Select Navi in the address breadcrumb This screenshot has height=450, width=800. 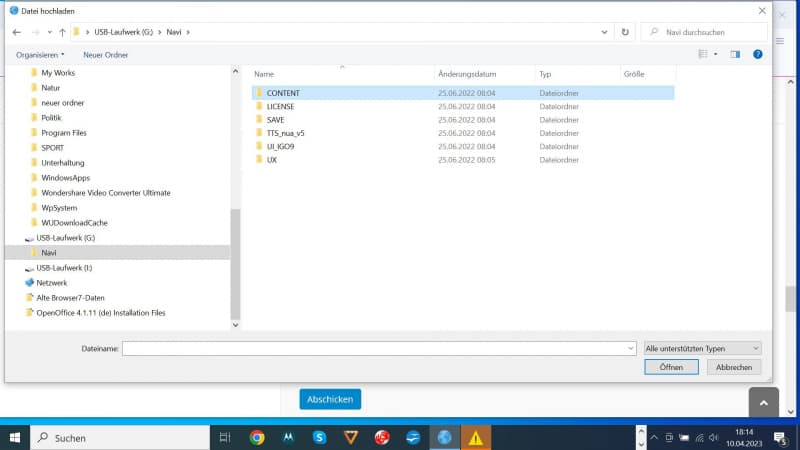(174, 32)
